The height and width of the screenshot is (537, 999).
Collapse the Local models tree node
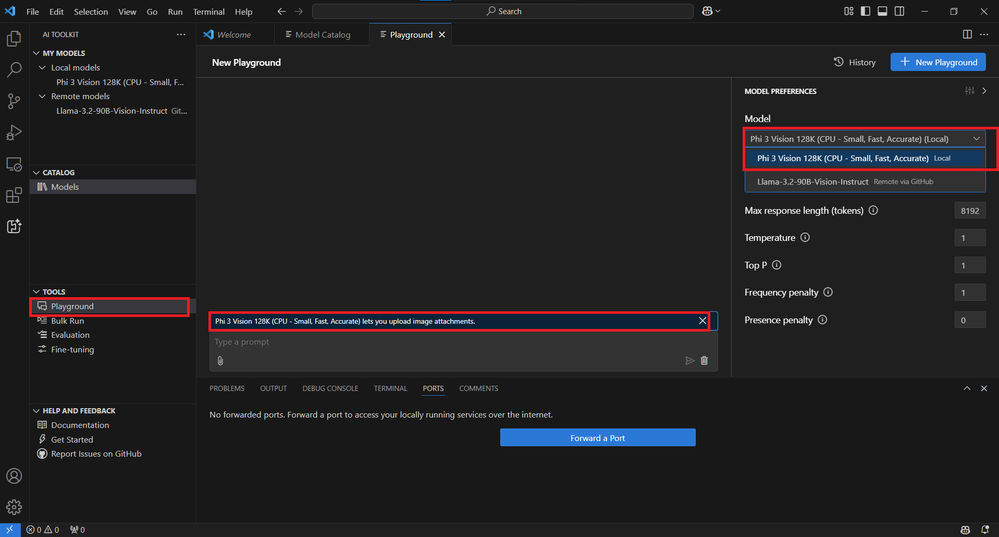[43, 68]
